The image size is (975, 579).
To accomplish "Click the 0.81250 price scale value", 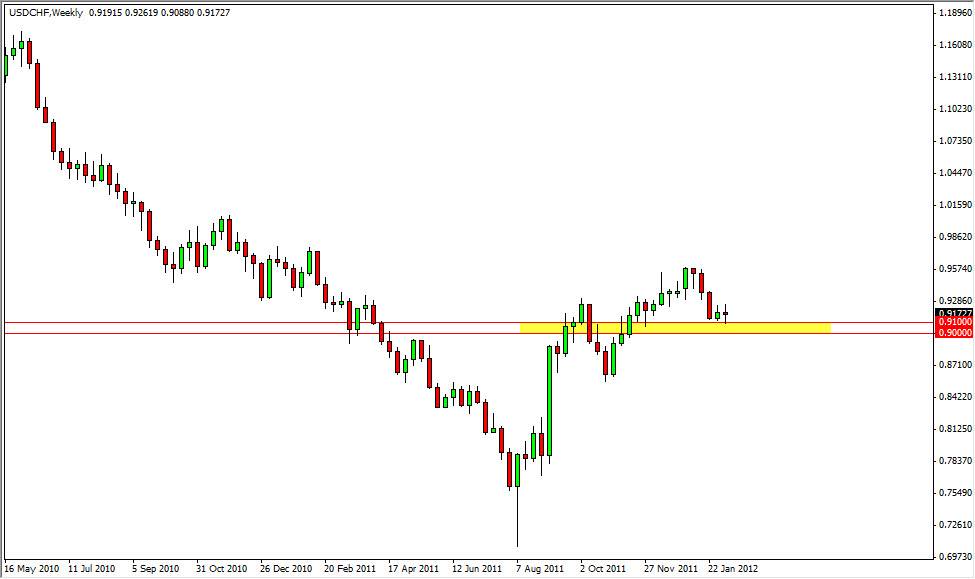I will point(955,429).
